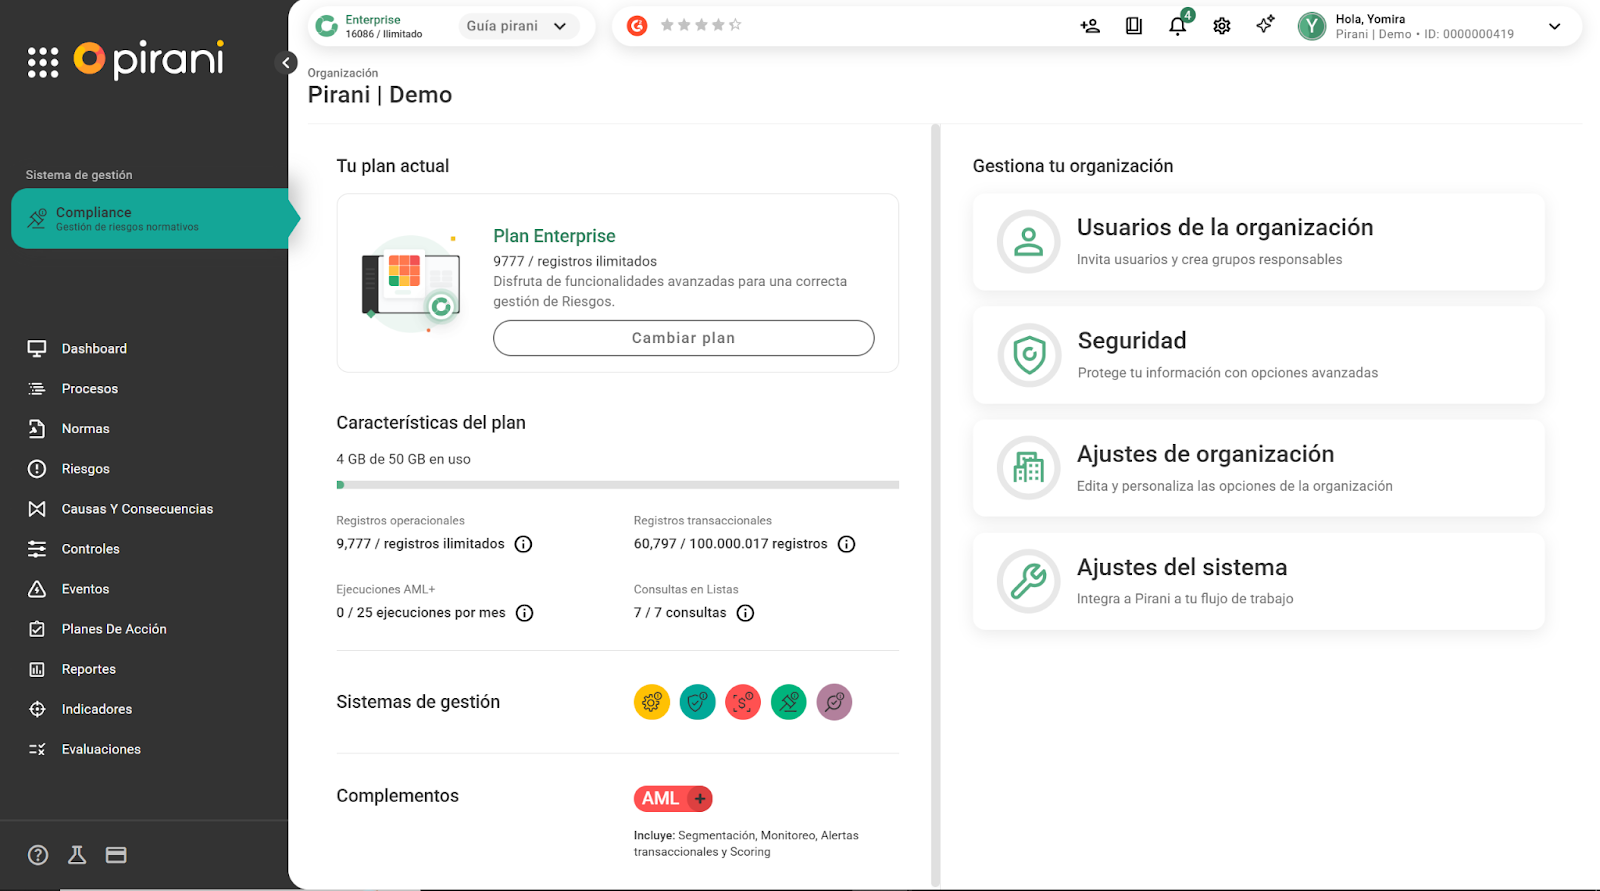Click the storage usage progress bar
1600x891 pixels.
[x=617, y=485]
